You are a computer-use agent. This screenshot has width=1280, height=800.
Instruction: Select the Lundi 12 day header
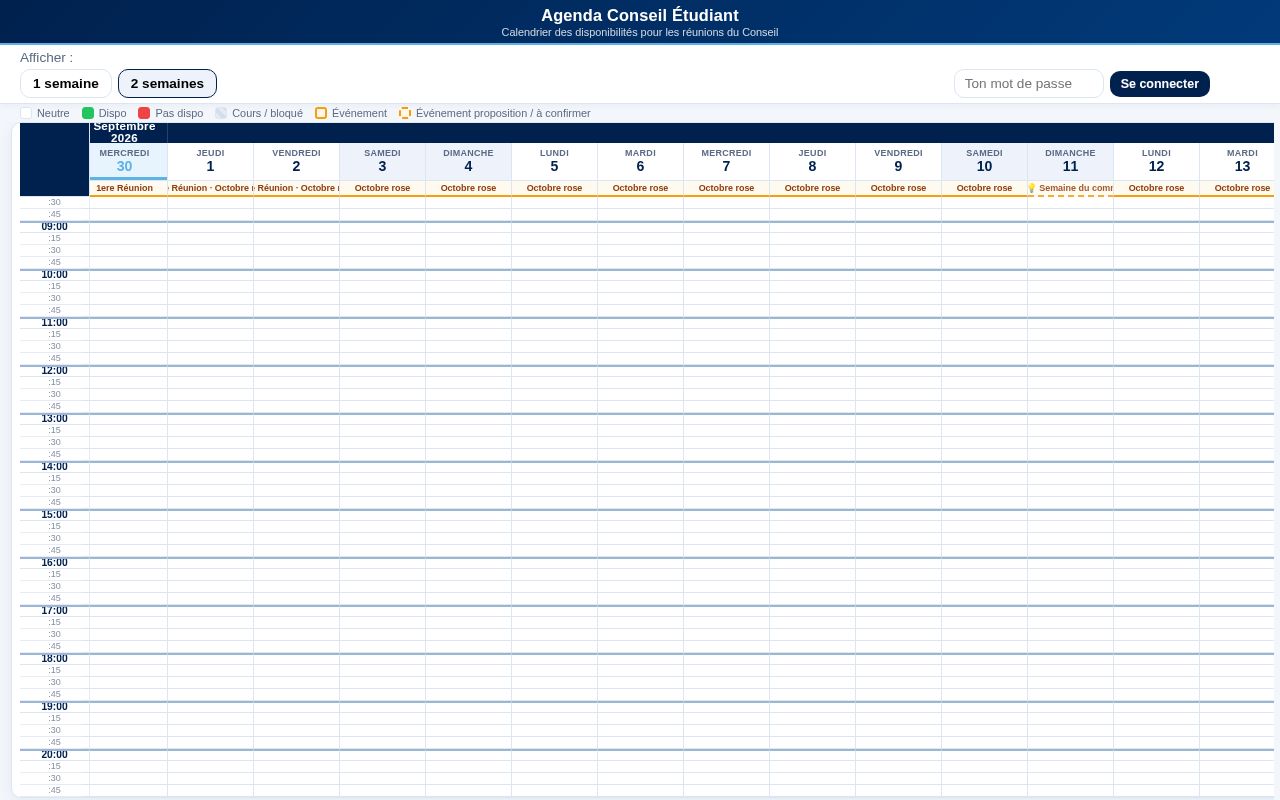coord(1156,161)
